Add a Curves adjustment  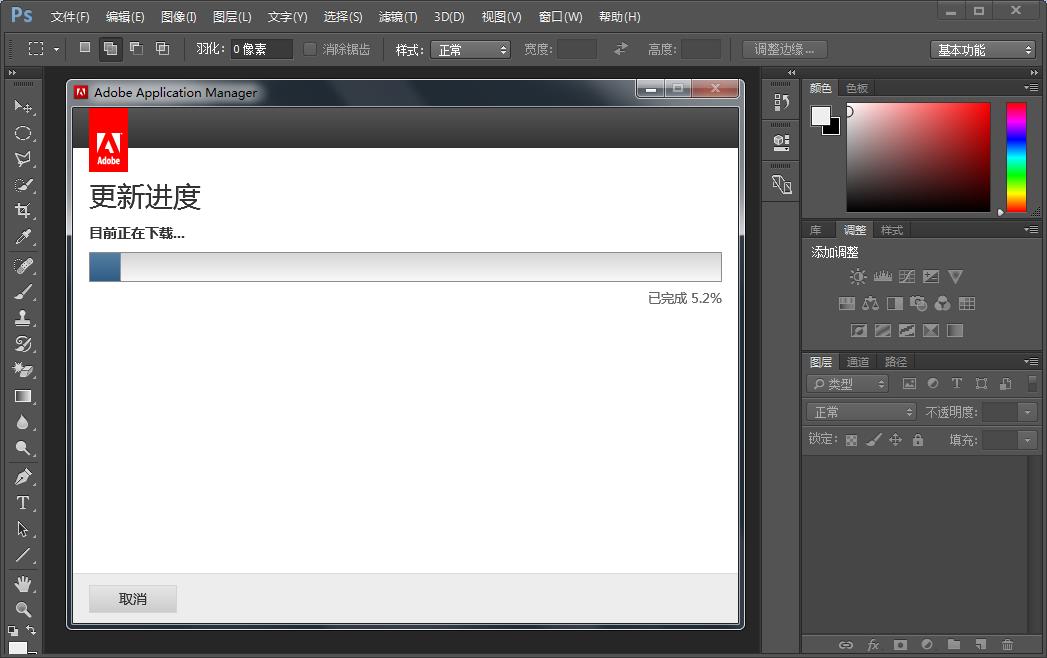tap(907, 277)
